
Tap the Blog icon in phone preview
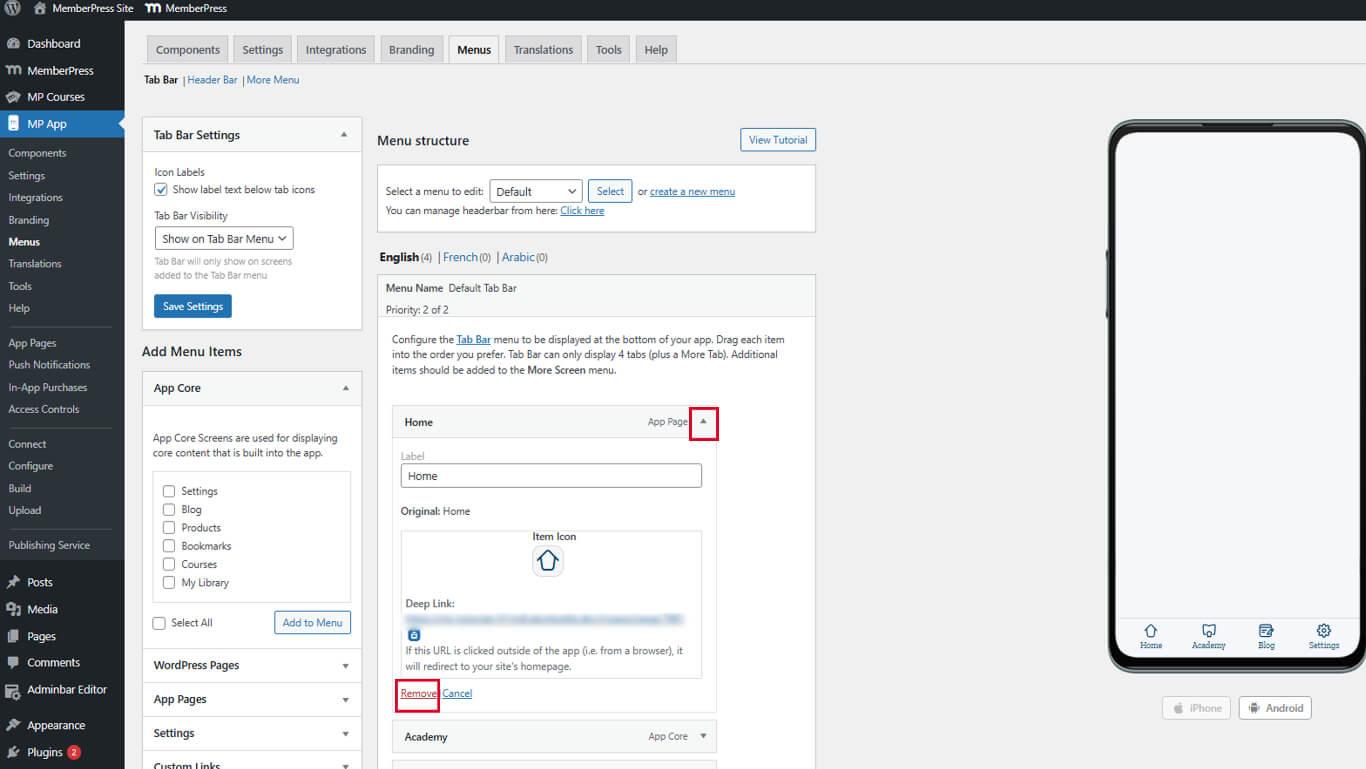coord(1266,631)
